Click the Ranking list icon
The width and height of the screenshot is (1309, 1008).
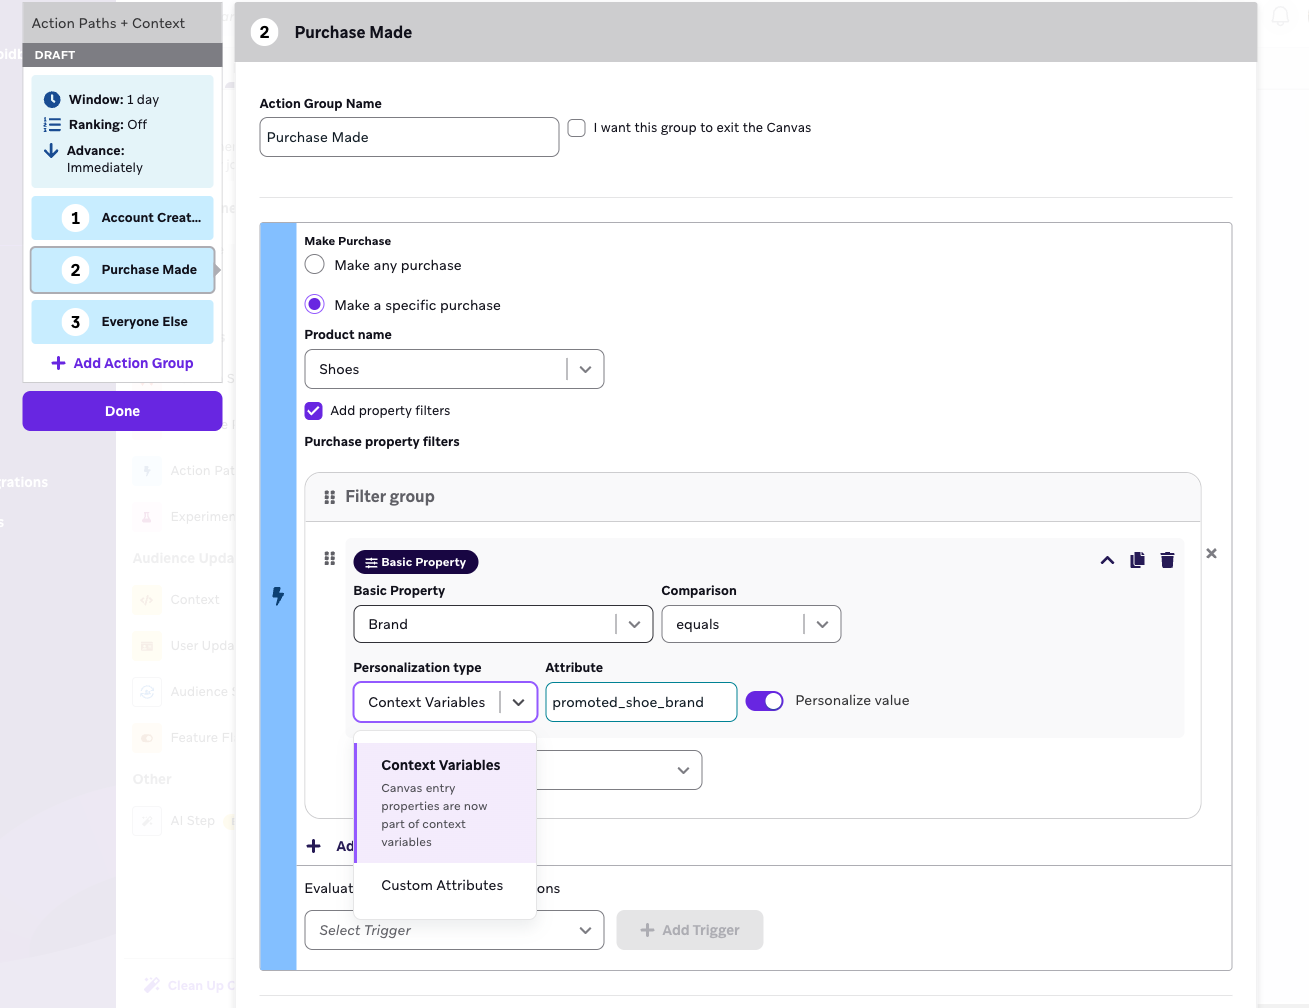[52, 125]
